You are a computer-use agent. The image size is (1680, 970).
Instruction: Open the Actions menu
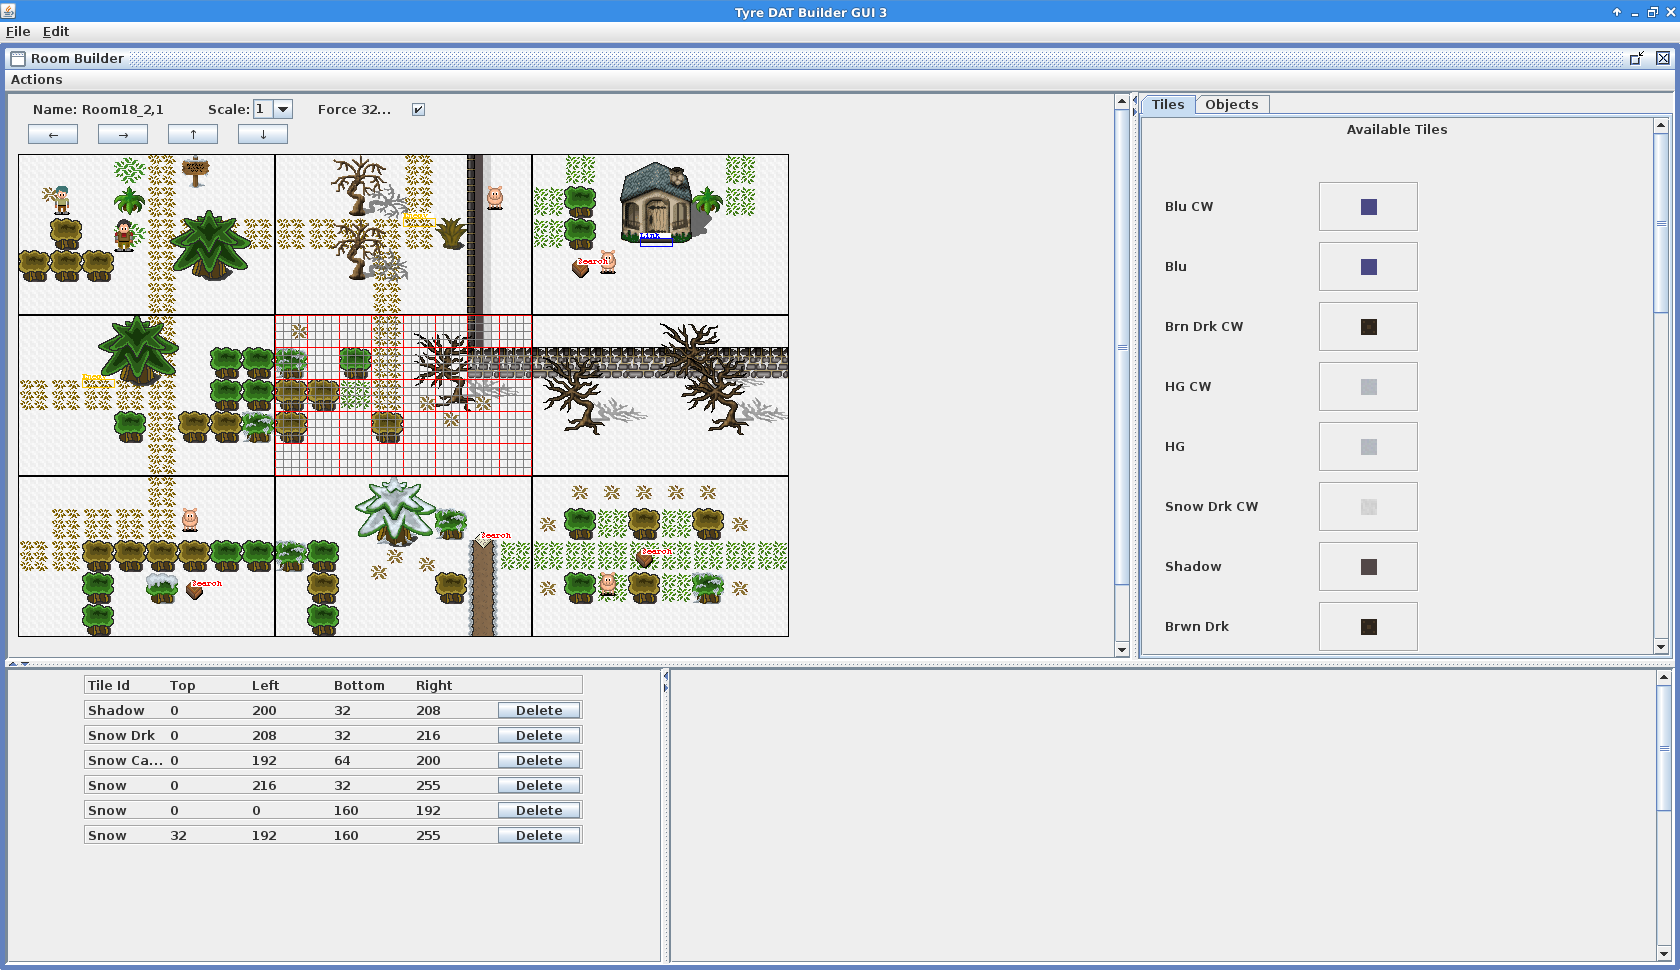click(36, 79)
